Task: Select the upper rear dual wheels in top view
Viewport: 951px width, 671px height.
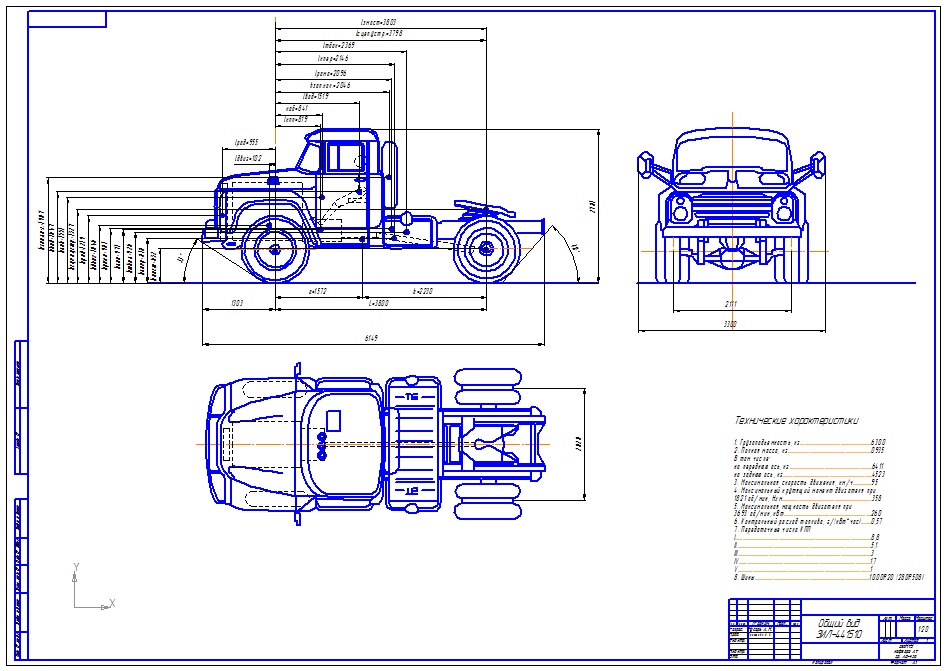Action: click(x=488, y=386)
